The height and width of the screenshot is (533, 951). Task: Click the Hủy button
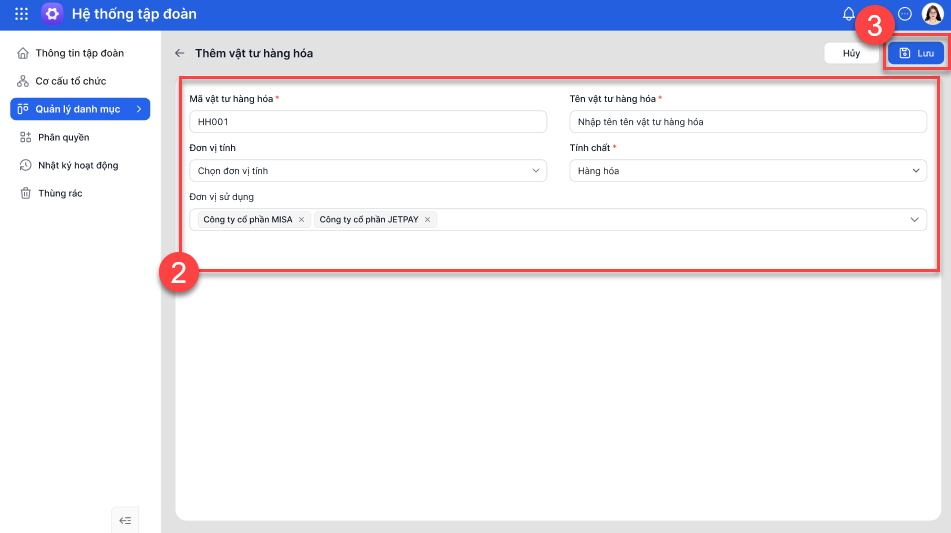tap(851, 53)
